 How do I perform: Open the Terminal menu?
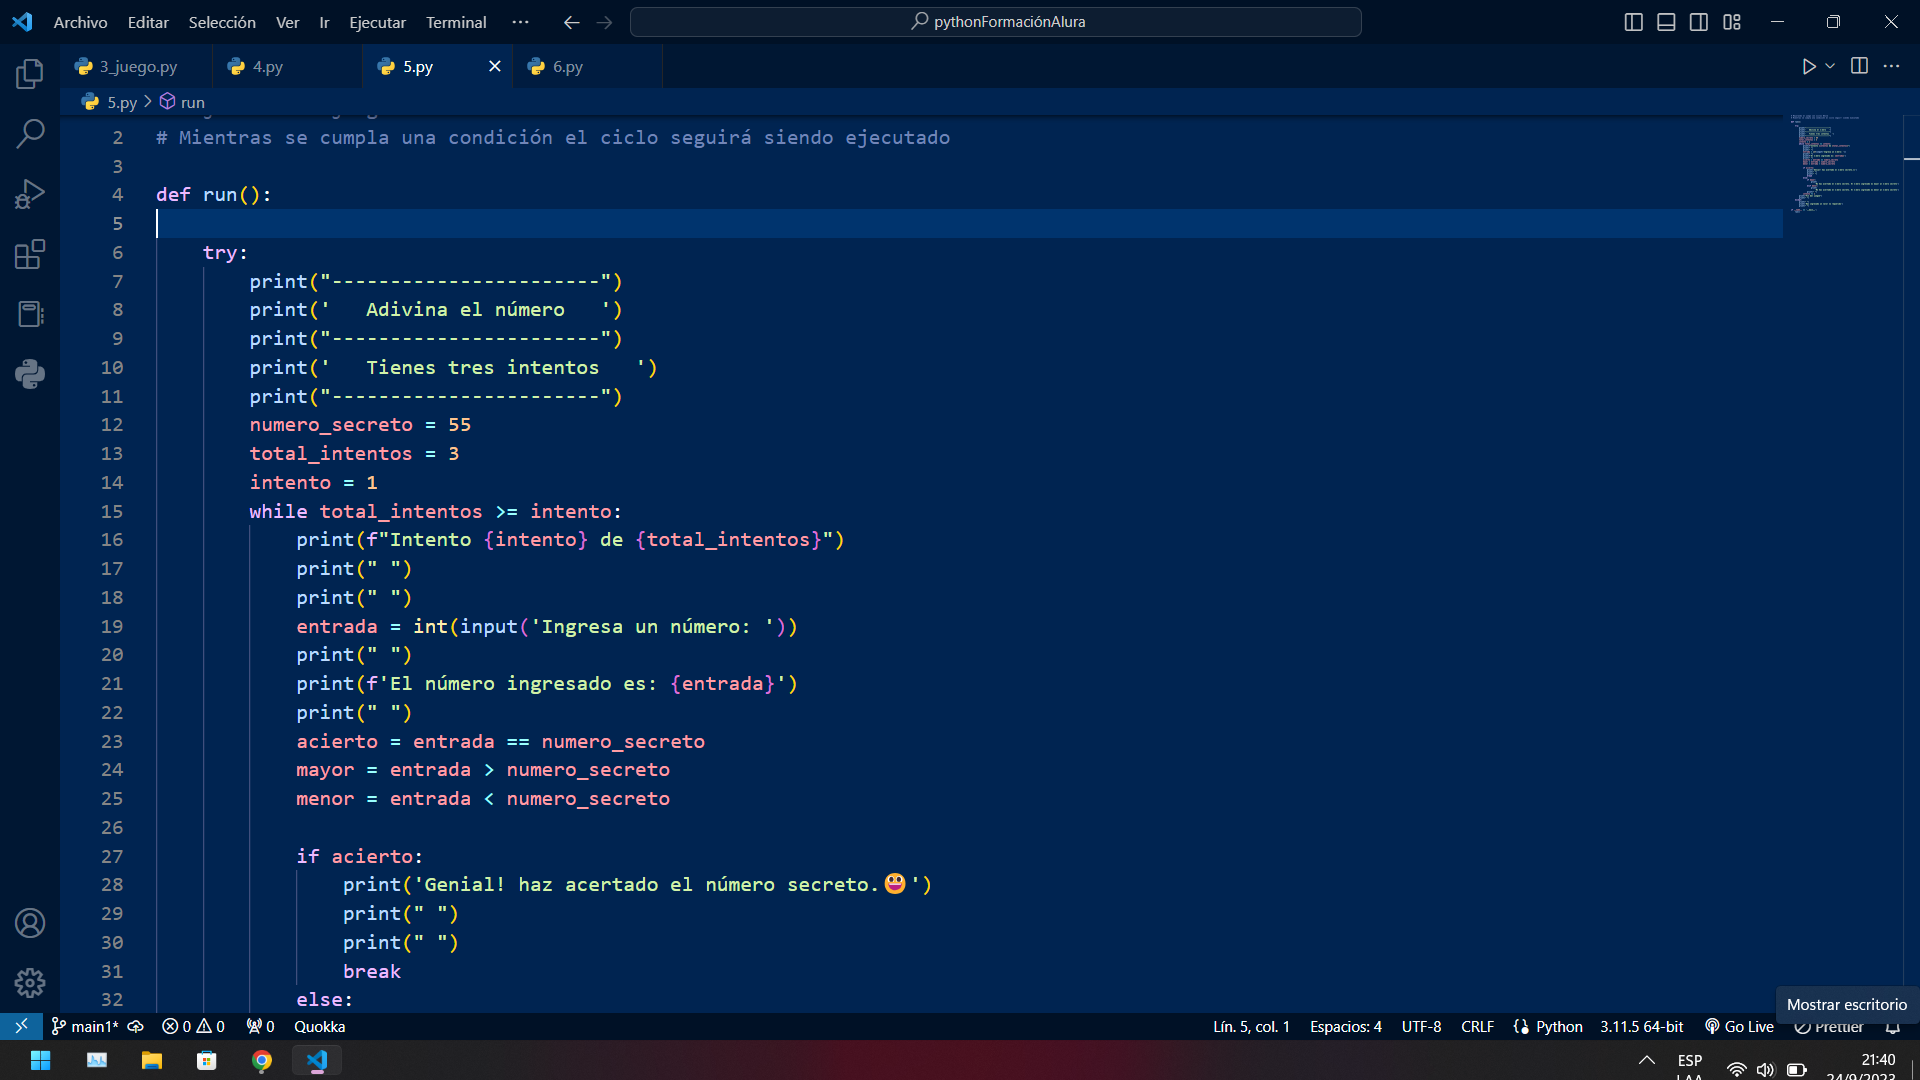[x=456, y=22]
